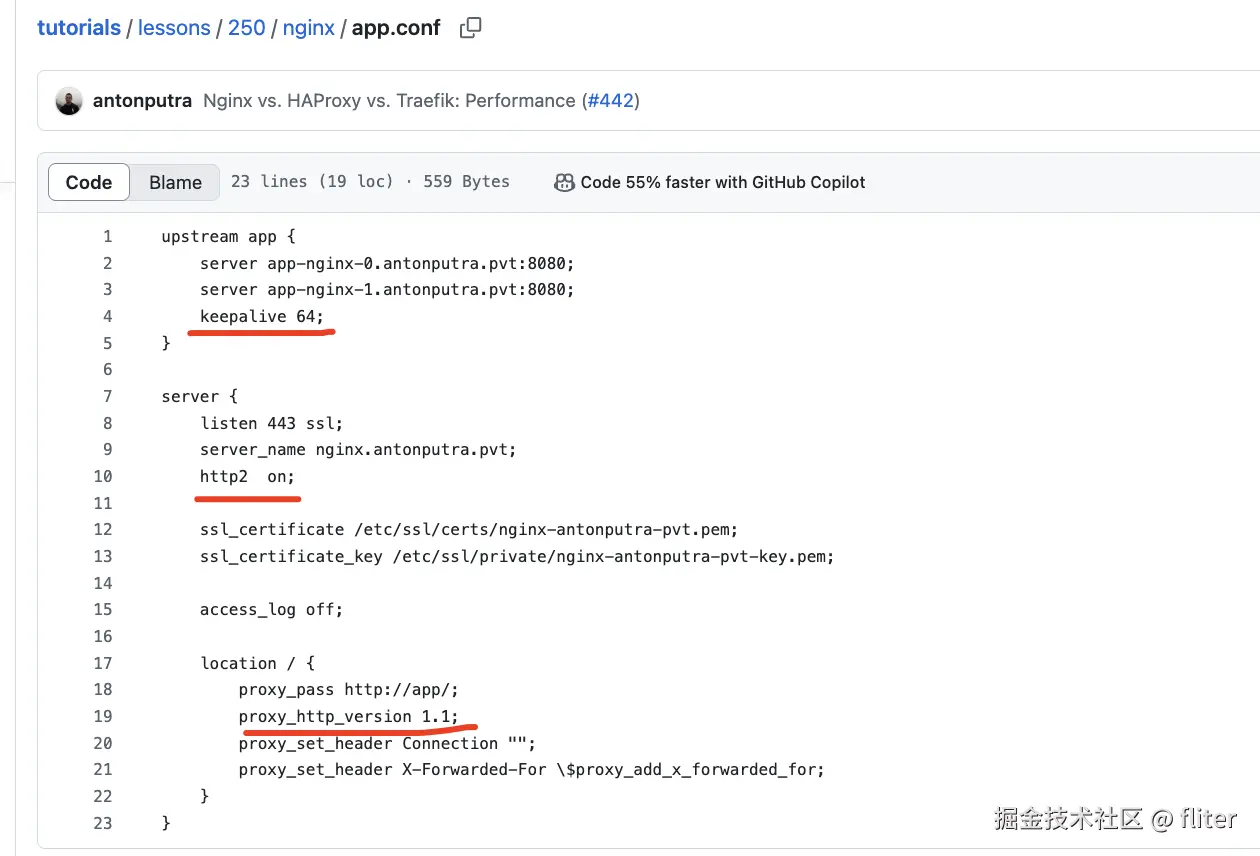Click line number 23 at file end
Screen dimensions: 1260x856
pyautogui.click(x=103, y=823)
